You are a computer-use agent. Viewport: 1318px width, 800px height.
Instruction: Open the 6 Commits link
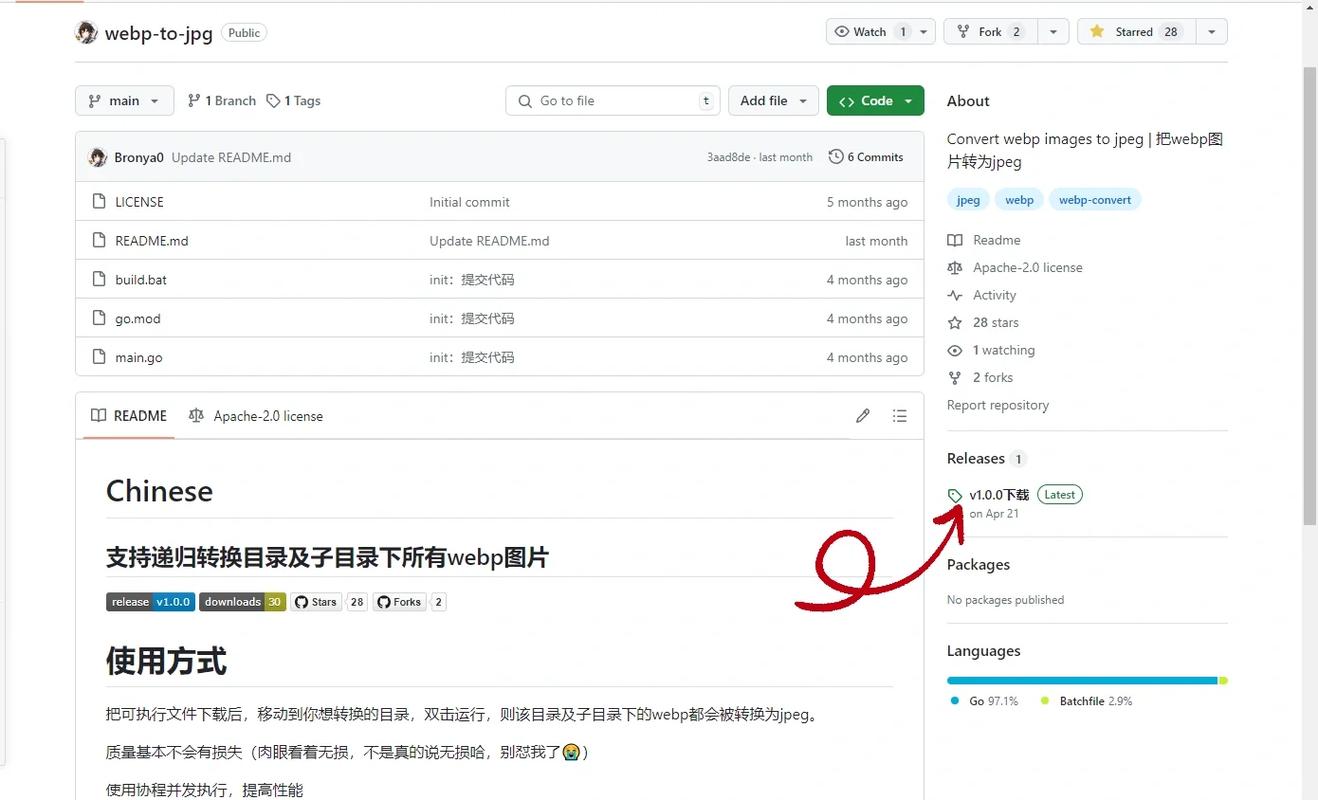point(866,157)
